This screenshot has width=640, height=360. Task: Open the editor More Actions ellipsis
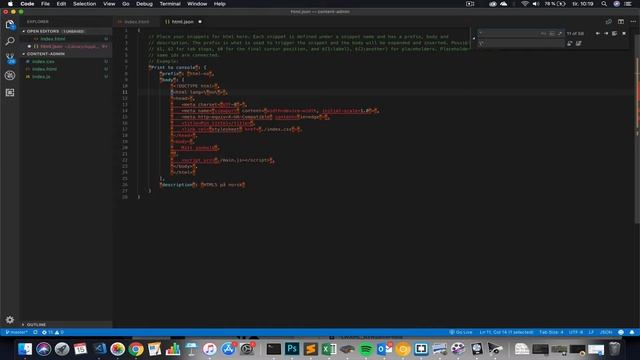click(x=633, y=22)
